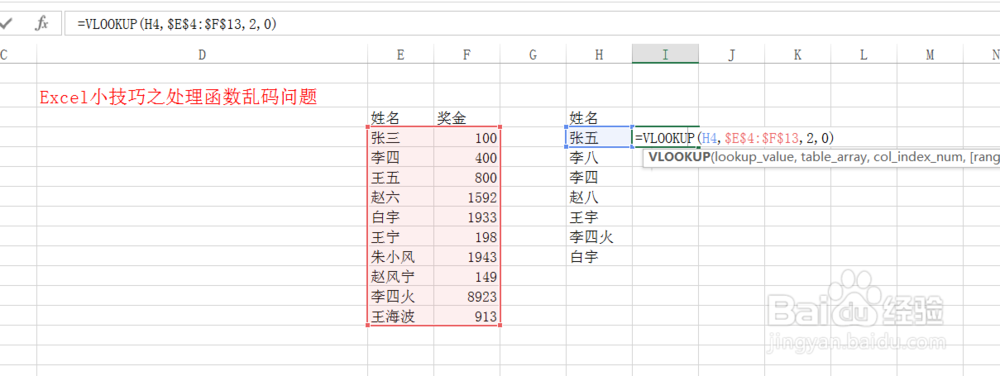Select the bonus cell with value 100
This screenshot has height=376, width=1000.
pyautogui.click(x=467, y=137)
